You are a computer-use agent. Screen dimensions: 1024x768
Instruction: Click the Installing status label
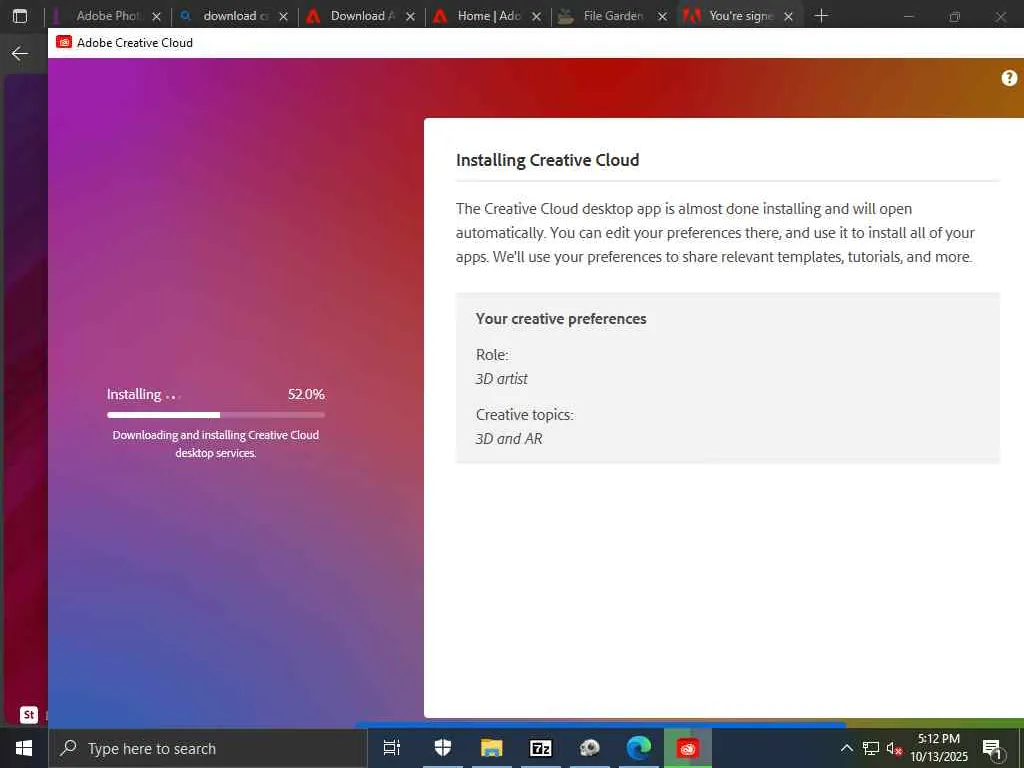134,394
